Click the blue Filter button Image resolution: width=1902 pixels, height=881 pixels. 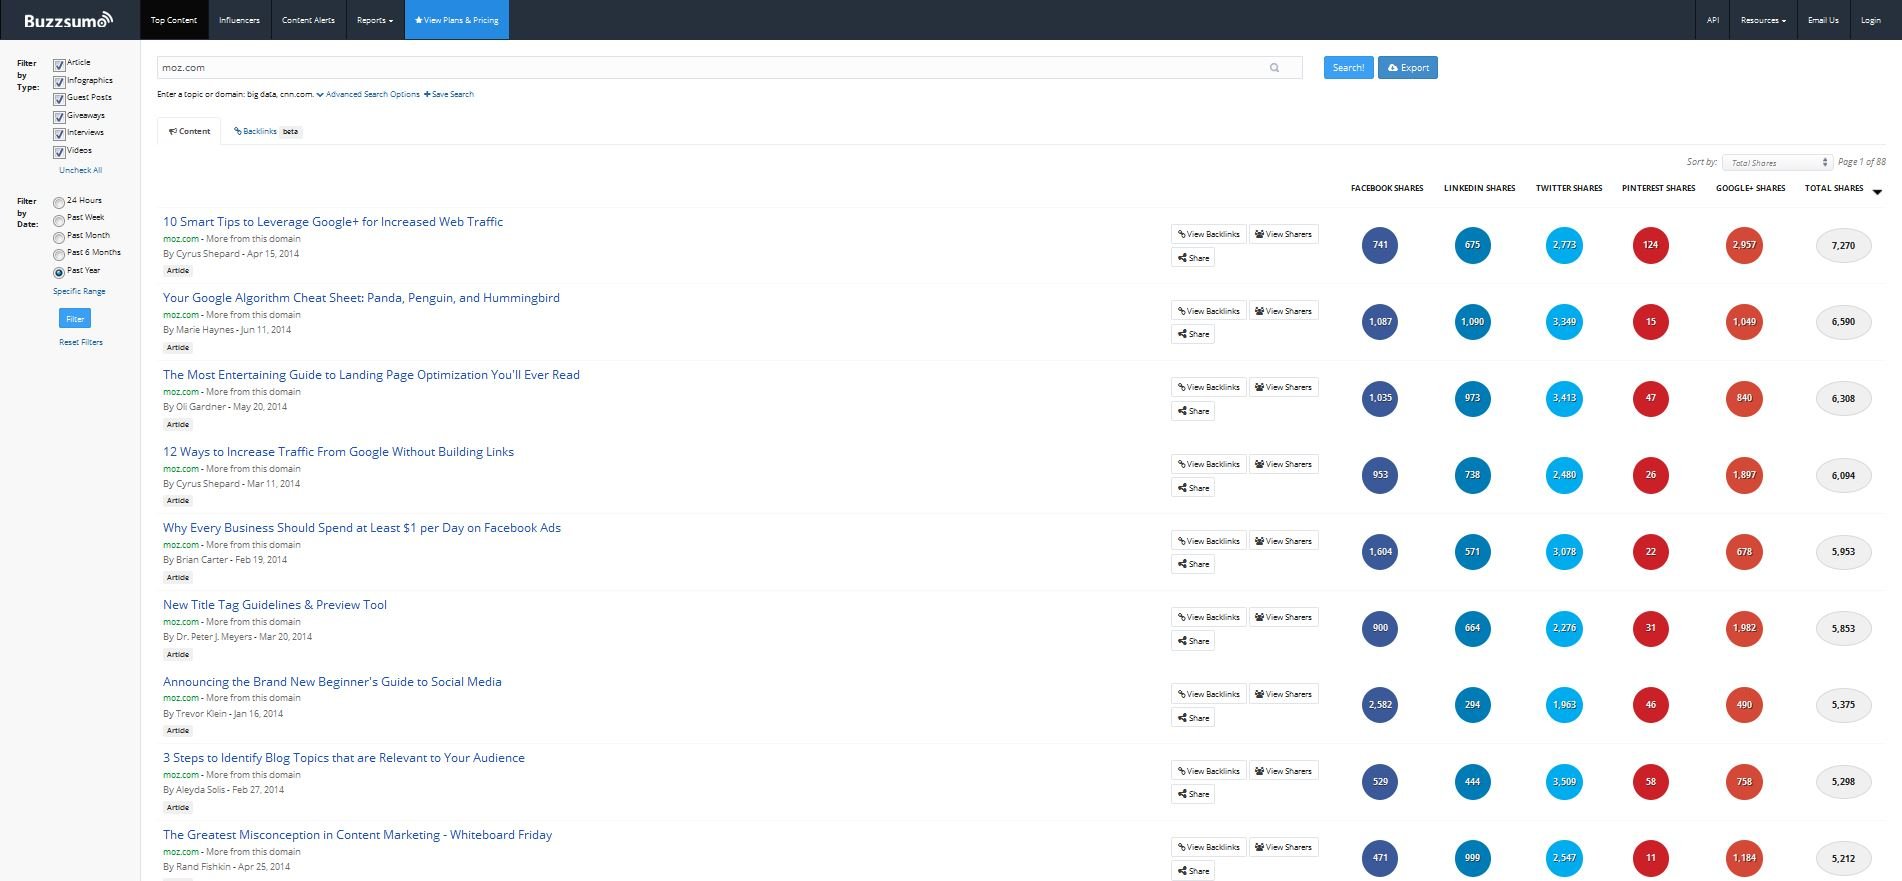coord(75,319)
